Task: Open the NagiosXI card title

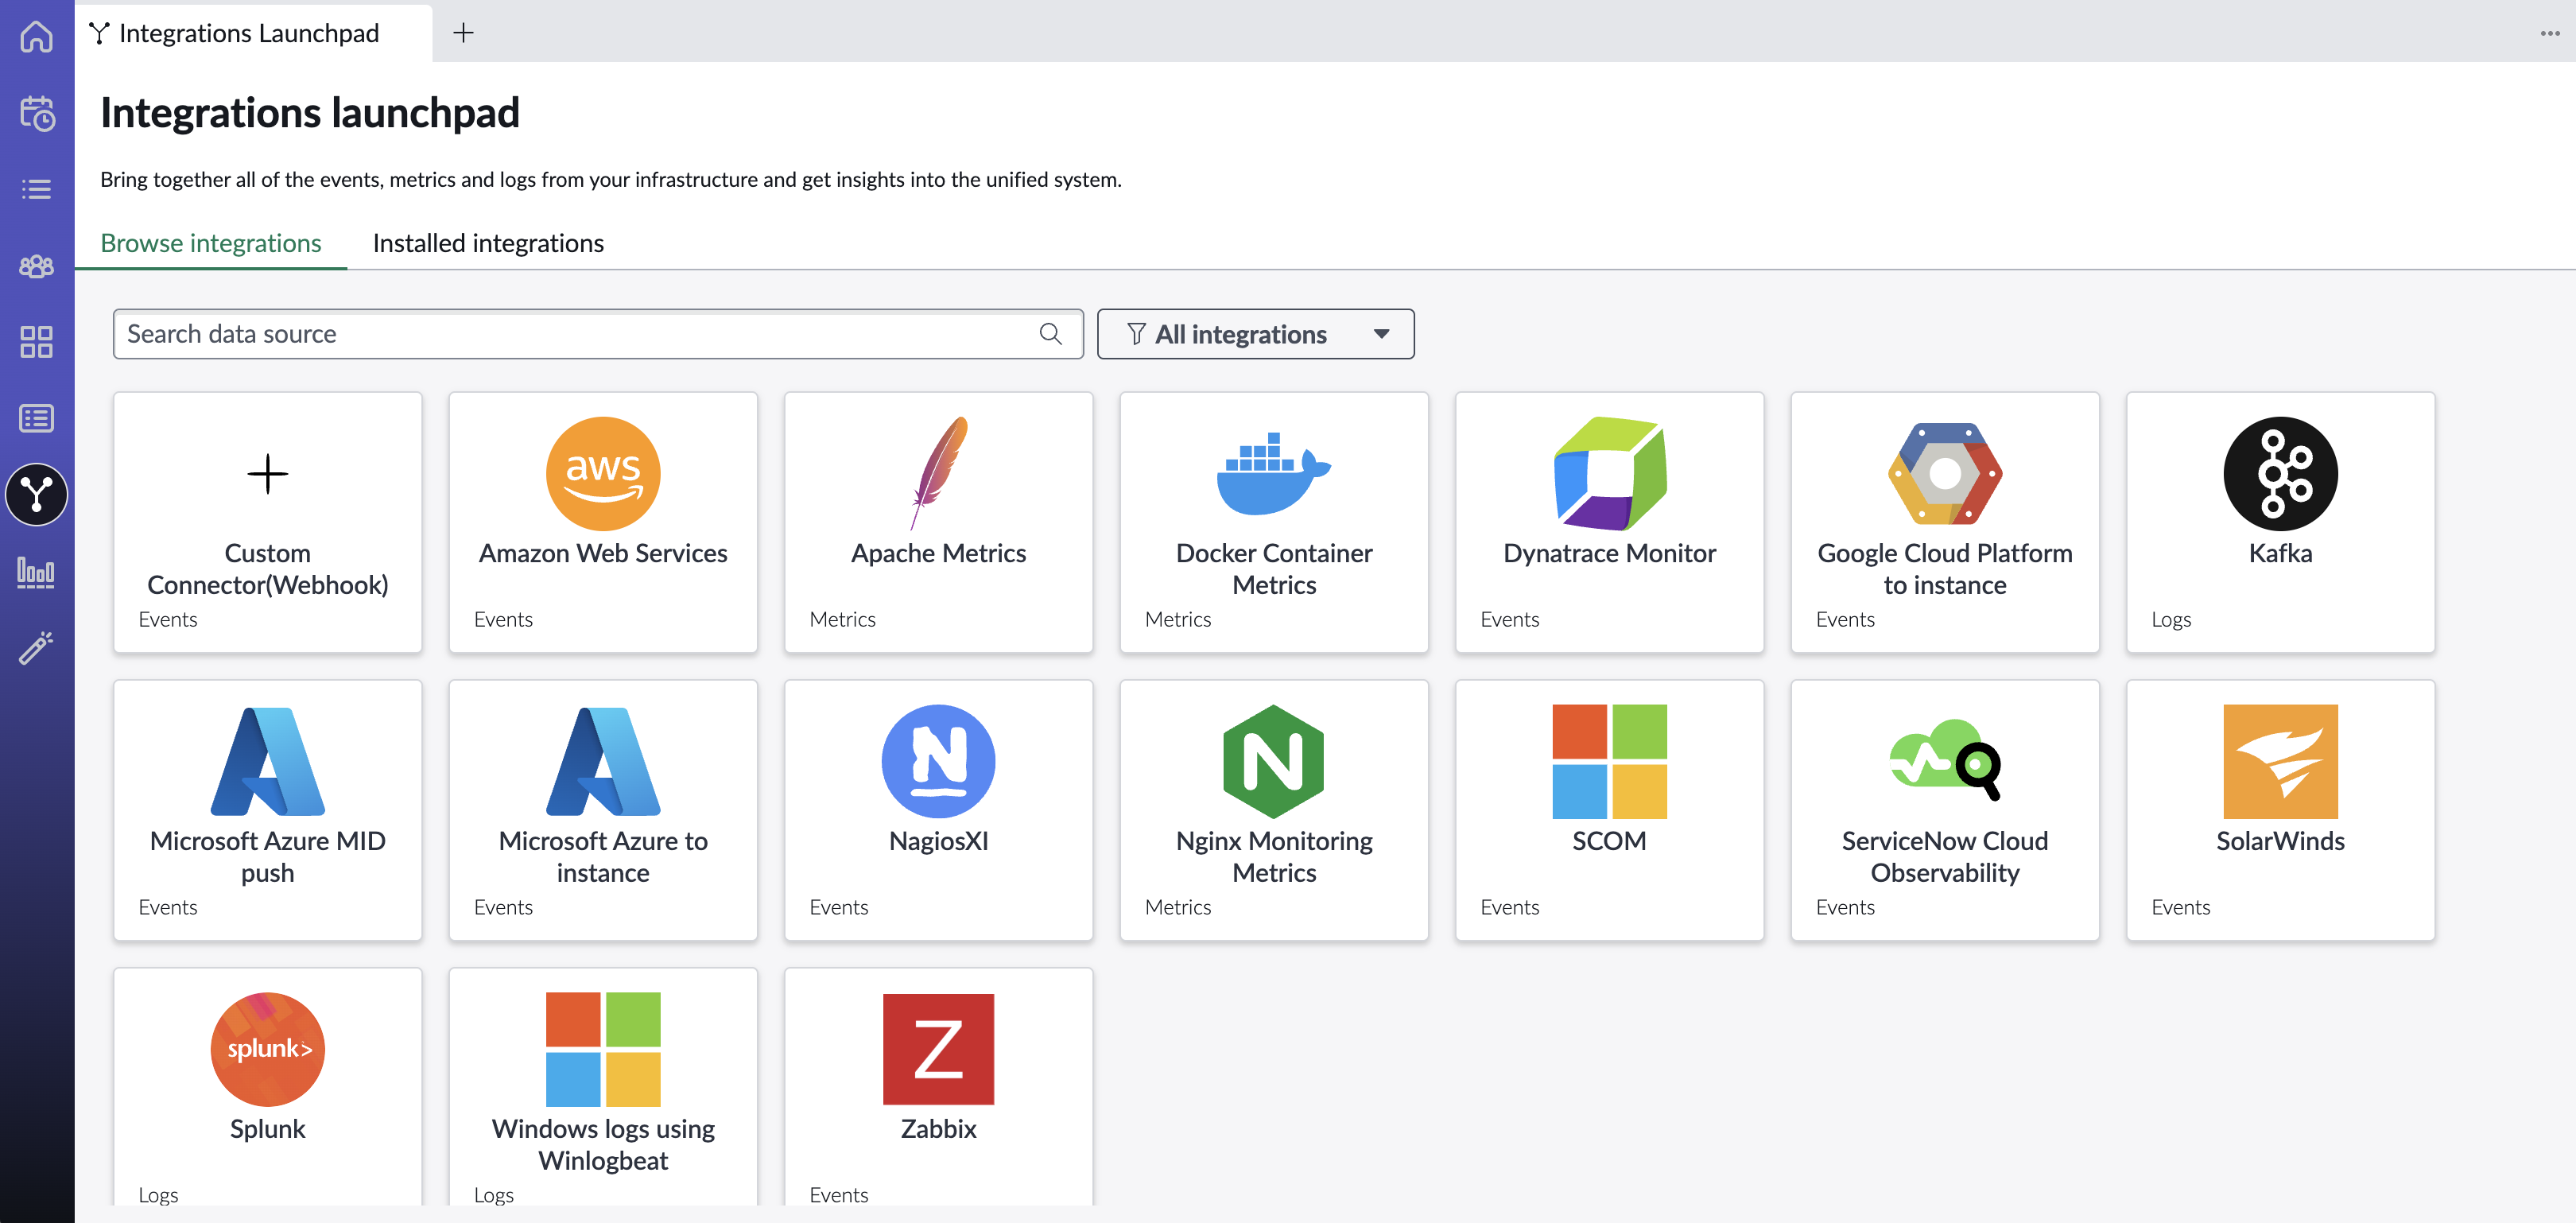Action: pos(939,841)
